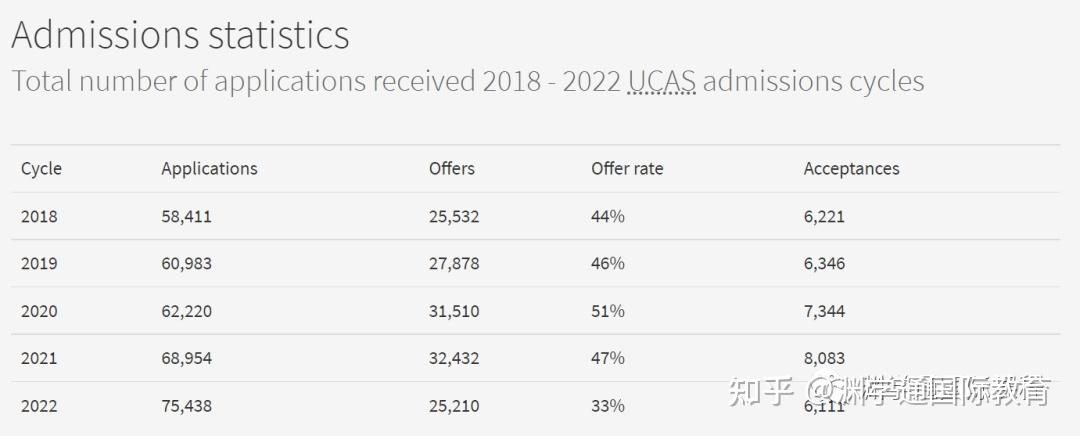This screenshot has height=436, width=1080.
Task: Click the 2018 cycle row label
Action: click(x=39, y=216)
